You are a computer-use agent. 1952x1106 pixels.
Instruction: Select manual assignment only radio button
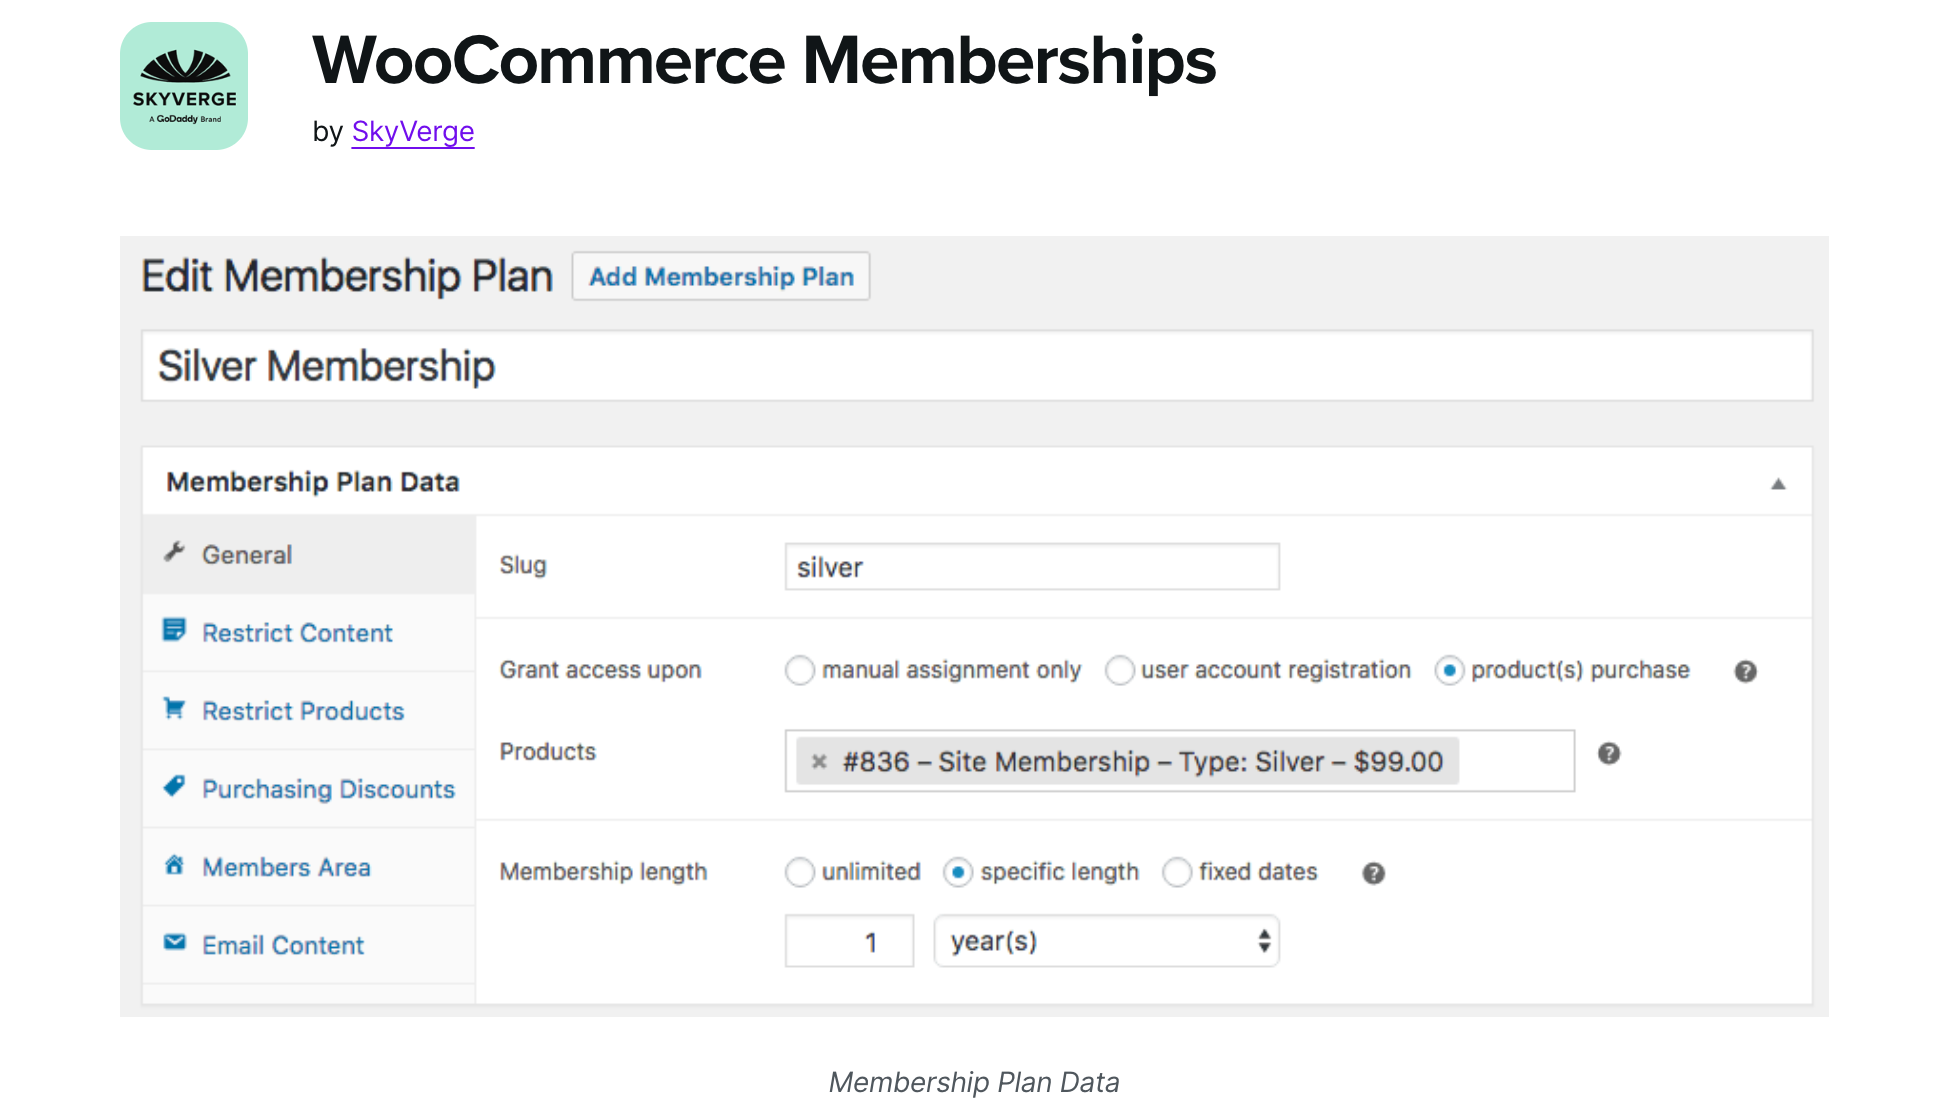(799, 671)
